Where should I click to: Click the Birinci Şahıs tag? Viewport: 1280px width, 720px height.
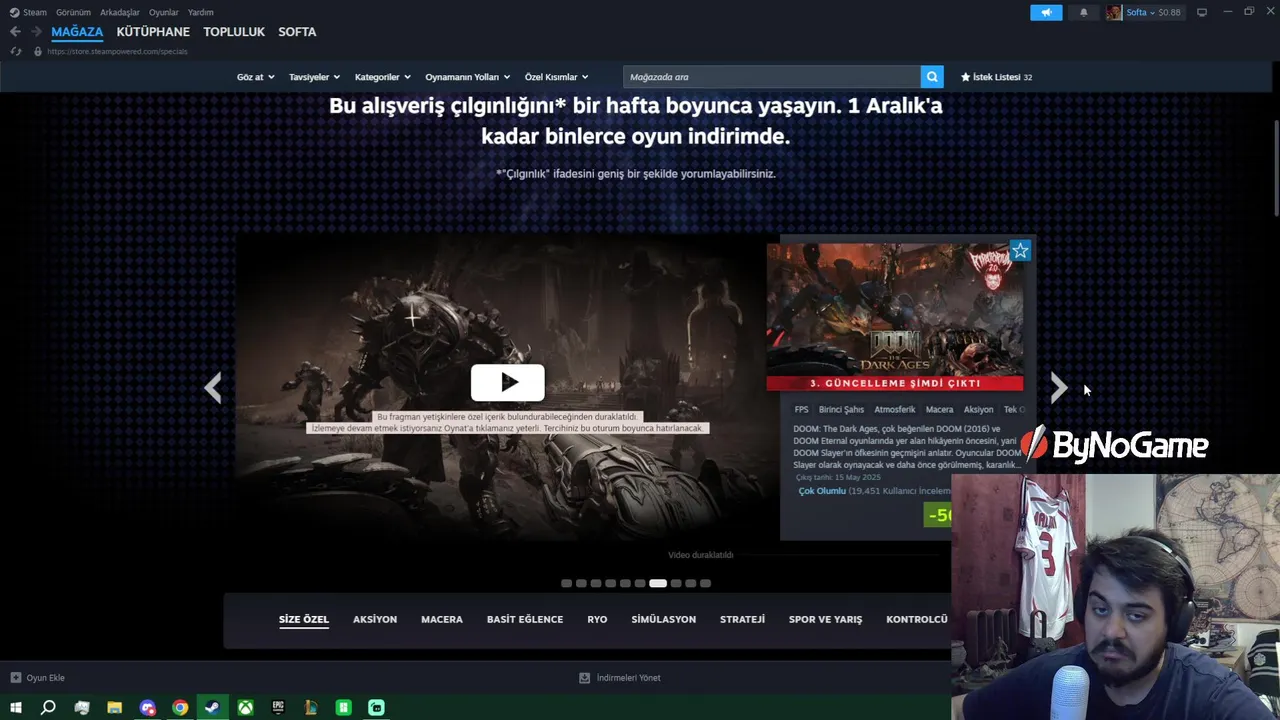(841, 409)
